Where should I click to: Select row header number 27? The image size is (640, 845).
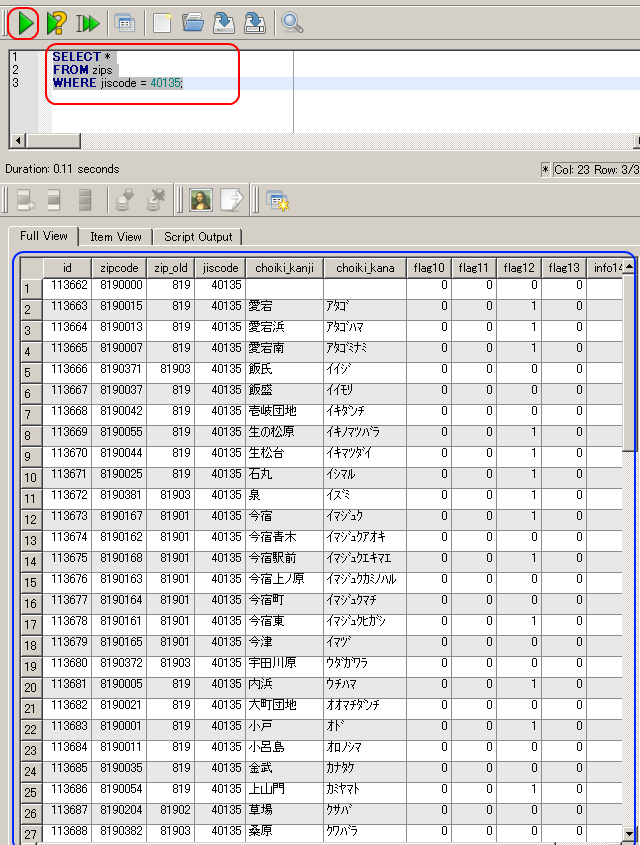[x=31, y=834]
